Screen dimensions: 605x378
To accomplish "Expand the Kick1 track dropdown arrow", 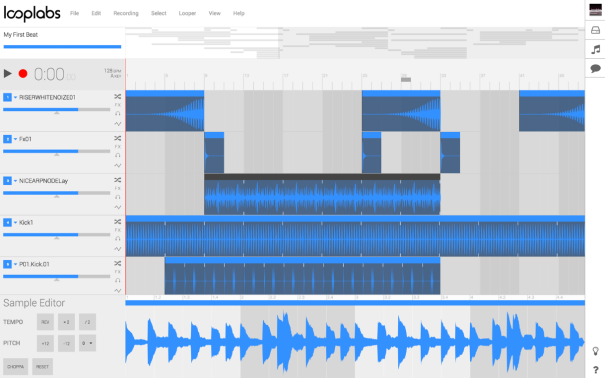I will pos(15,223).
